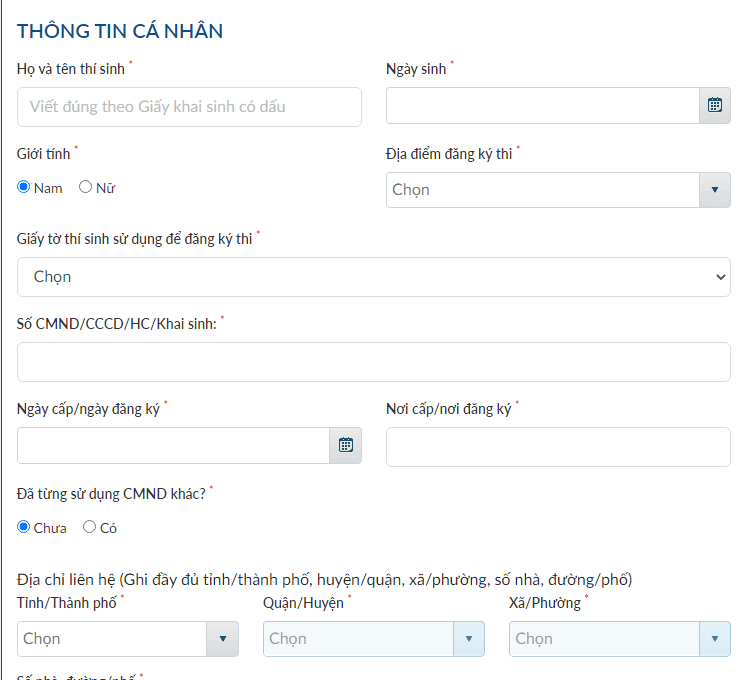
Task: Expand the Tỉnh/Thành phố dropdown arrow
Action: point(222,639)
